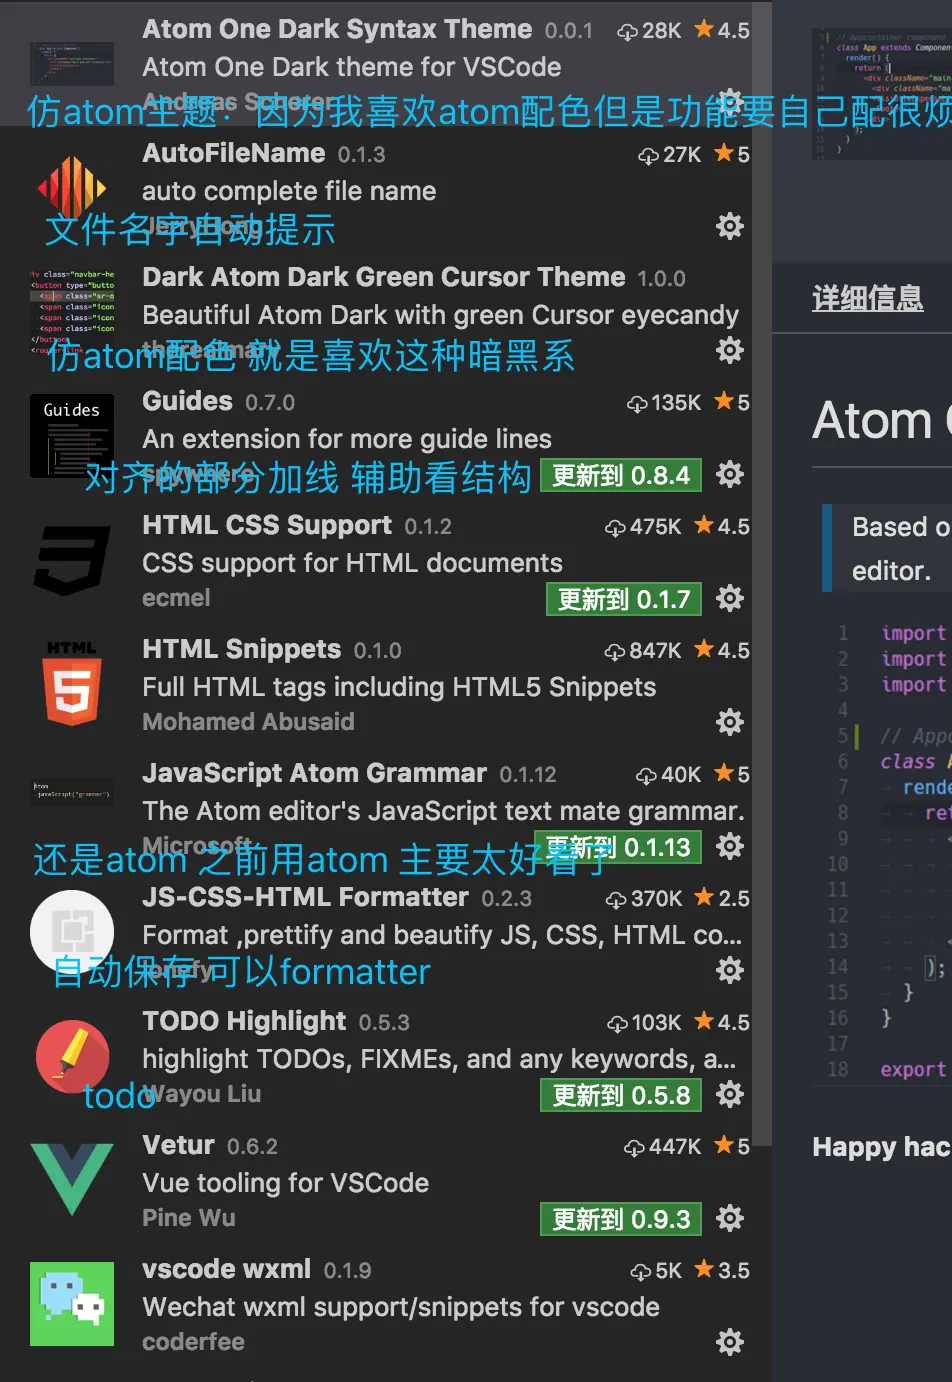Open the Guides extension gear menu
The height and width of the screenshot is (1382, 952).
click(x=730, y=474)
